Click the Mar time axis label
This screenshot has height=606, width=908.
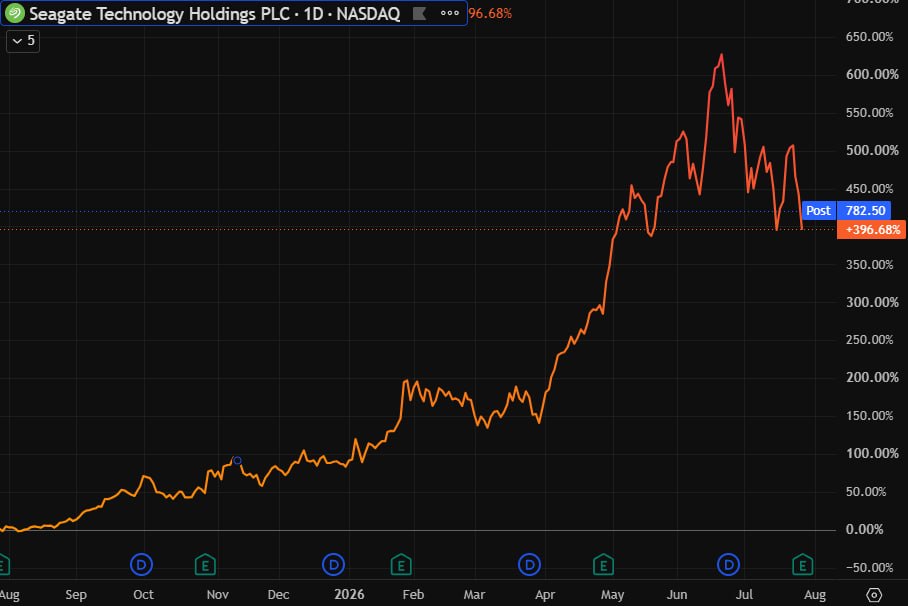point(474,595)
